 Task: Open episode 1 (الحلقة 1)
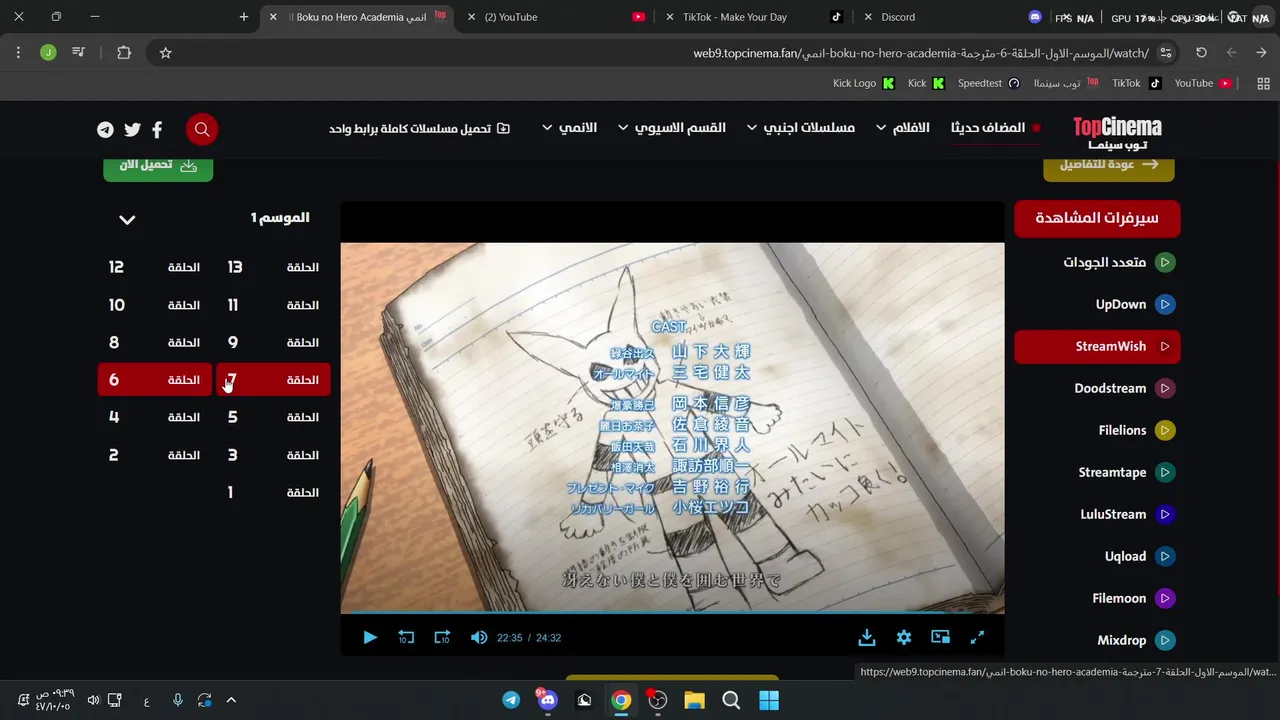coord(273,492)
